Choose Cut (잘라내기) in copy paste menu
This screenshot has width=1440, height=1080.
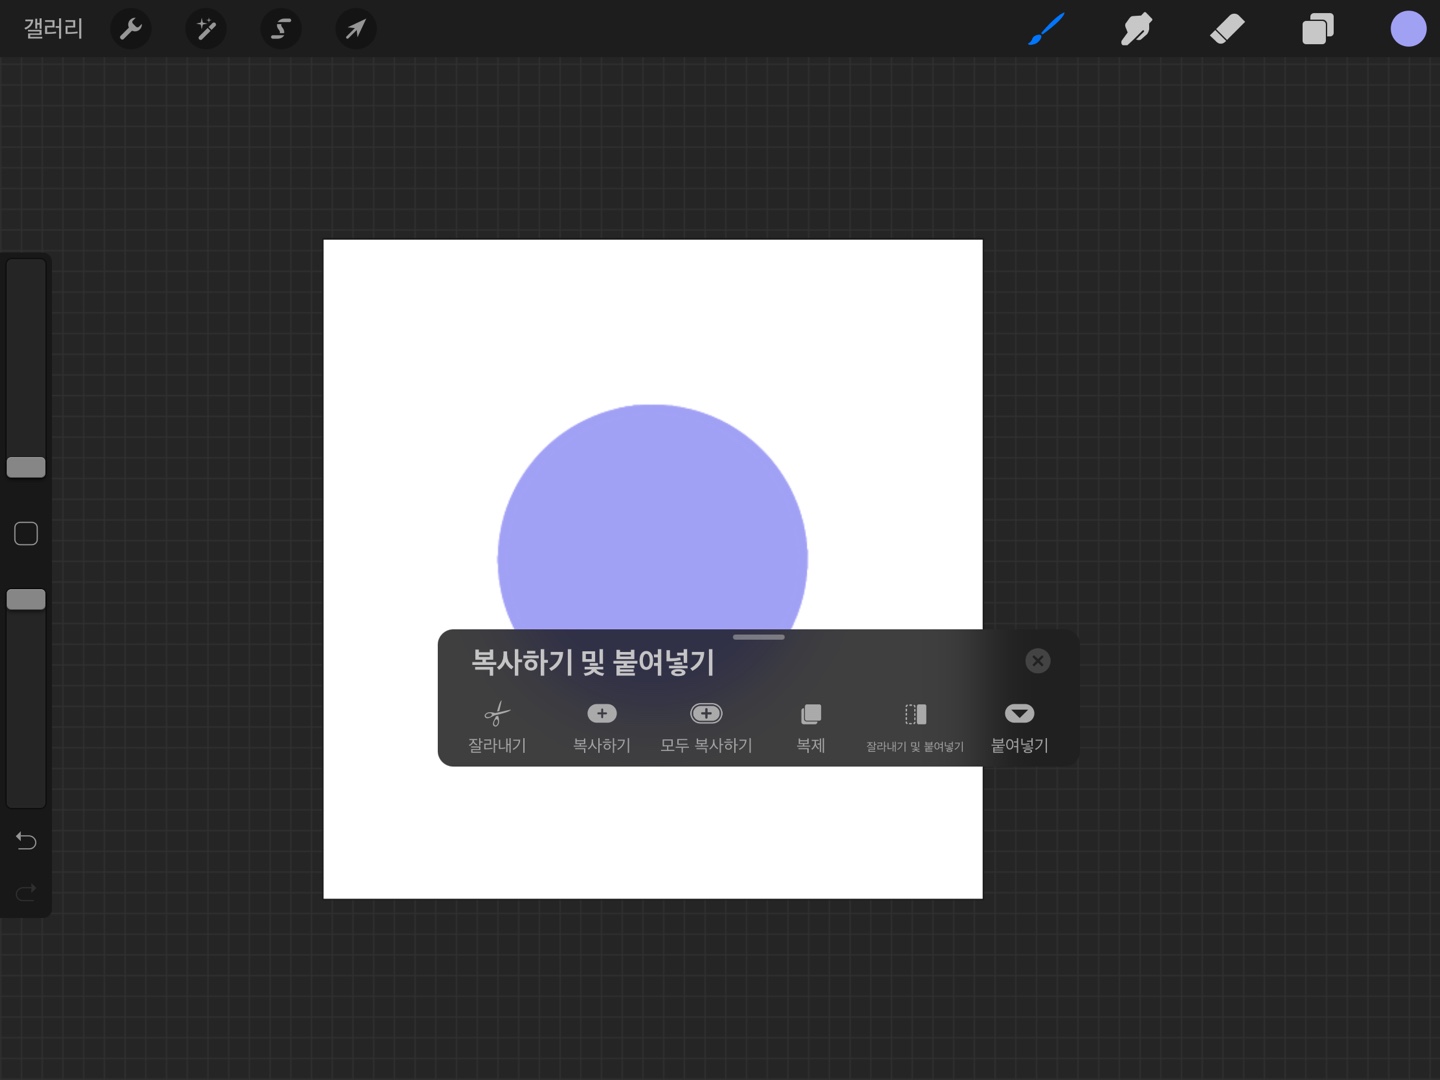(497, 727)
